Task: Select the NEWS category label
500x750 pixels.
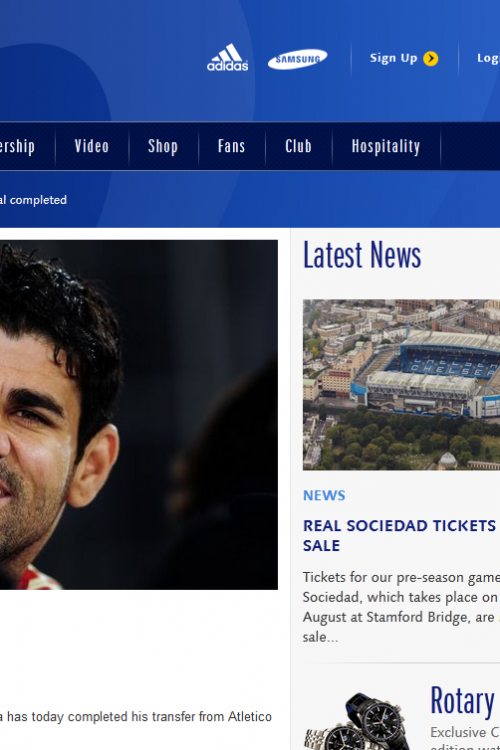Action: point(324,495)
